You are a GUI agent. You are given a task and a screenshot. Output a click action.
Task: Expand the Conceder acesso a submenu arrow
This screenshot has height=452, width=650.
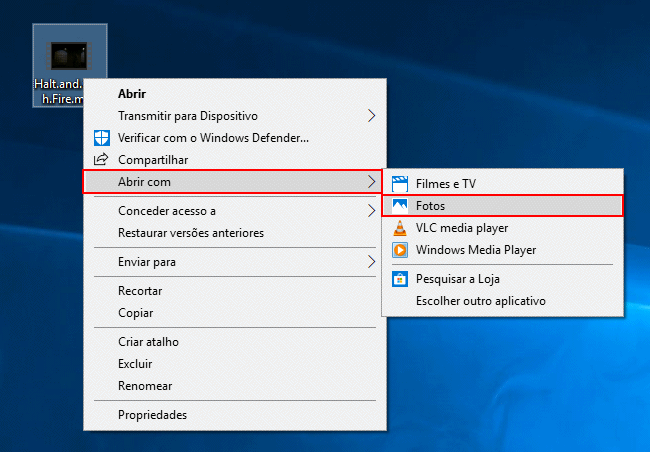click(371, 211)
